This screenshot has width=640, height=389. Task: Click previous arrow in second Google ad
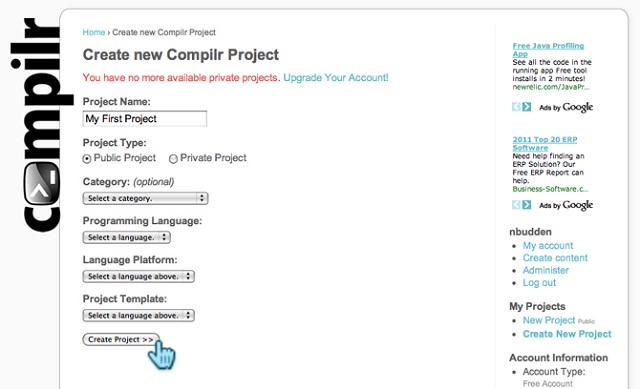516,205
